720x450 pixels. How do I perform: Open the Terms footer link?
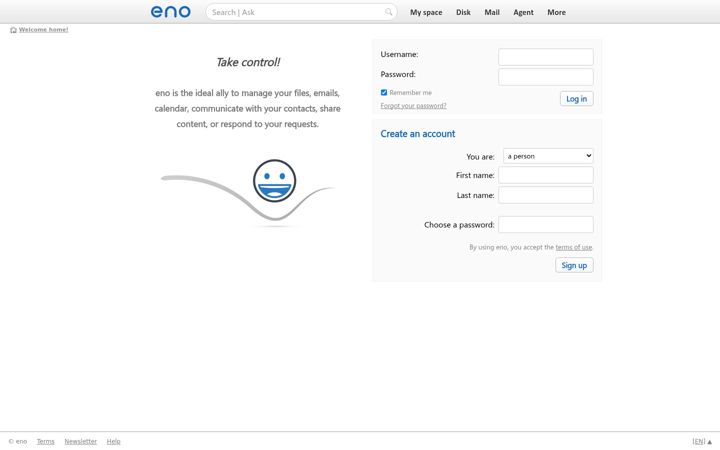click(x=45, y=441)
